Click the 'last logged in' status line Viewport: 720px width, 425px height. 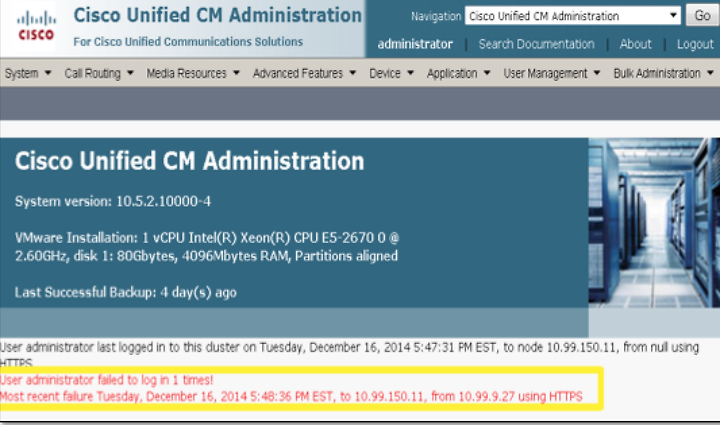(x=349, y=353)
